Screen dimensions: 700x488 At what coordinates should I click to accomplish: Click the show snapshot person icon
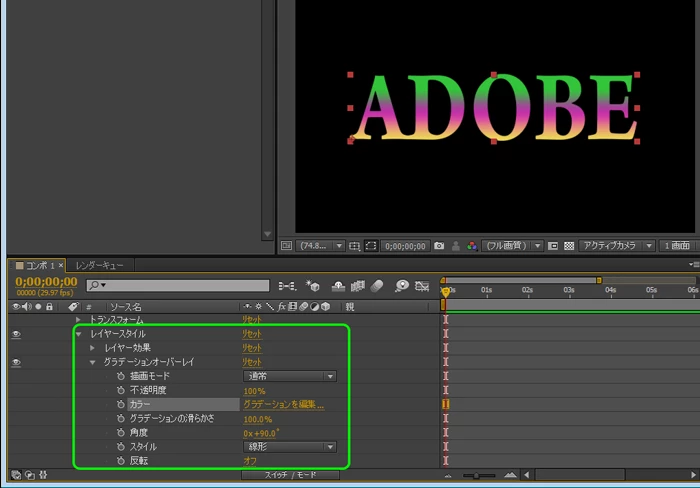click(x=456, y=246)
